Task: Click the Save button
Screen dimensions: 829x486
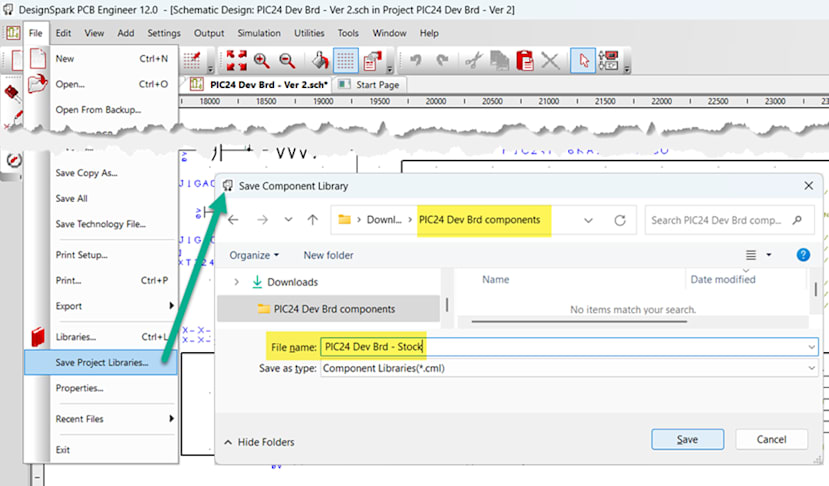Action: (687, 439)
